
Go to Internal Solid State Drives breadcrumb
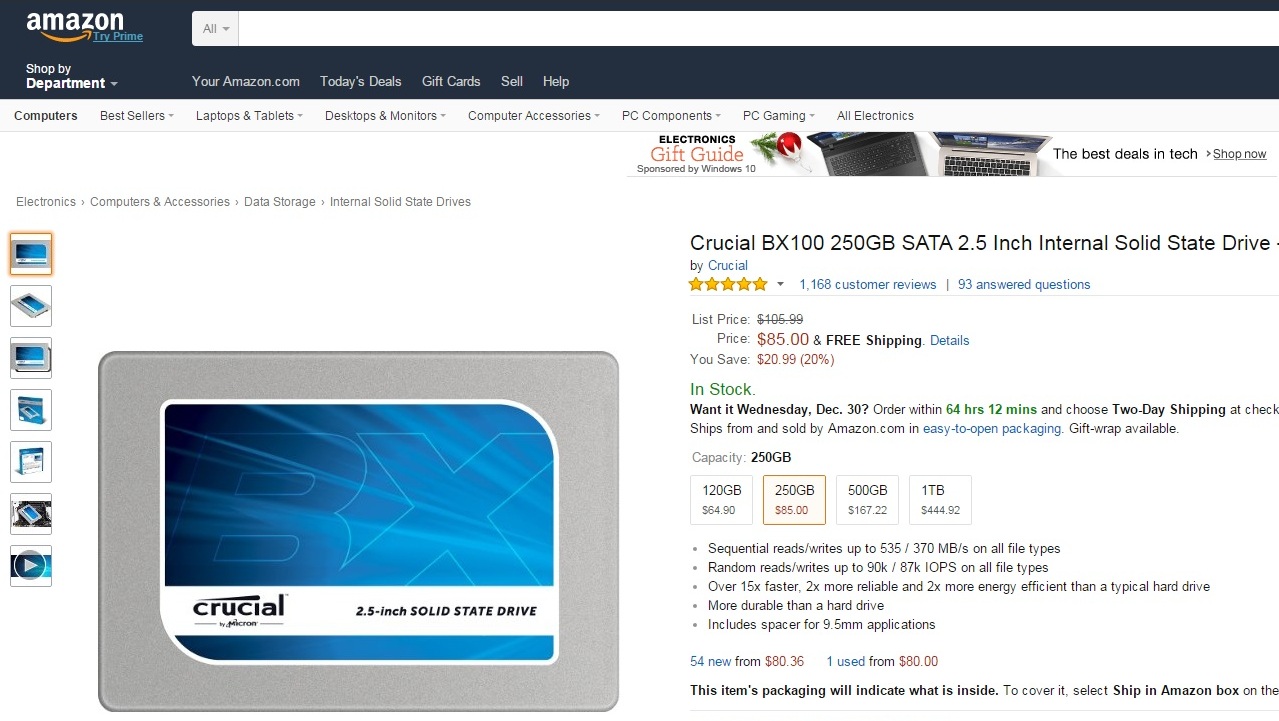coord(400,202)
